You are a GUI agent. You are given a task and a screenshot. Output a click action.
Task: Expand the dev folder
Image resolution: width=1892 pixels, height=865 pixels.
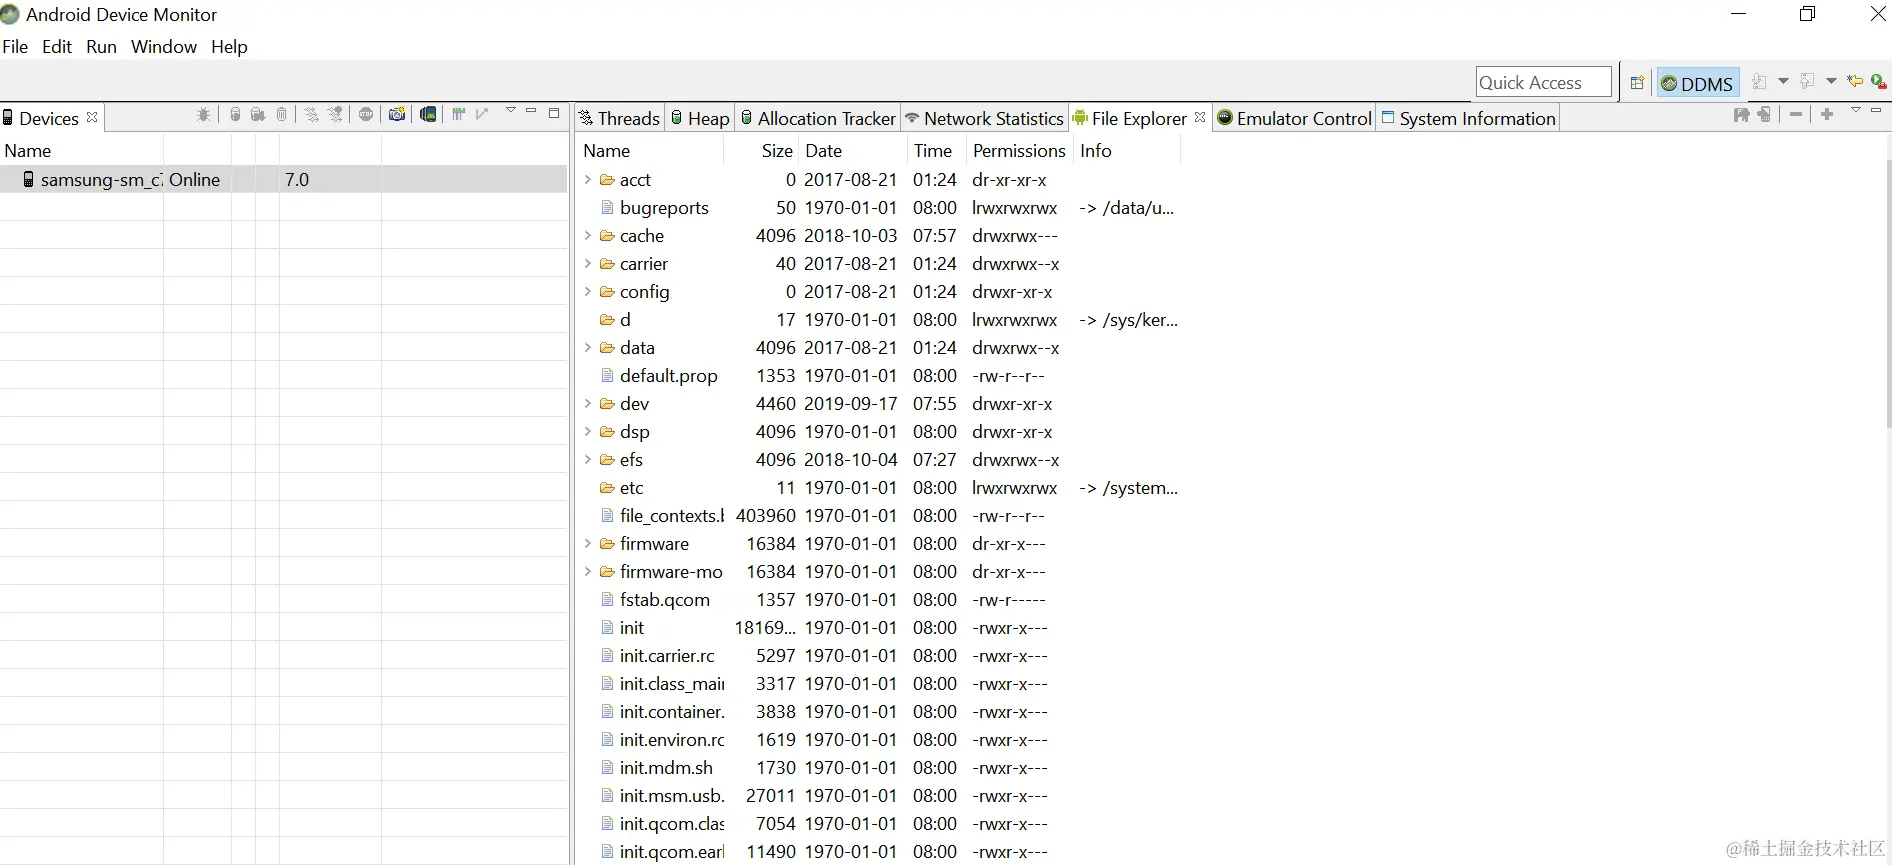click(x=588, y=404)
